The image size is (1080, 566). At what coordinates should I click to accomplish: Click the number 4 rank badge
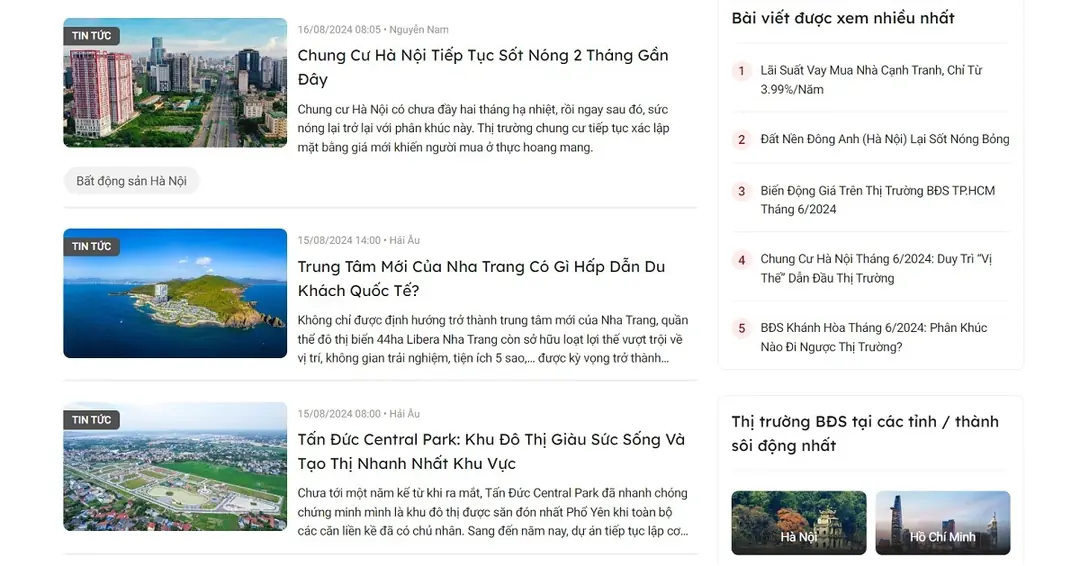point(741,260)
